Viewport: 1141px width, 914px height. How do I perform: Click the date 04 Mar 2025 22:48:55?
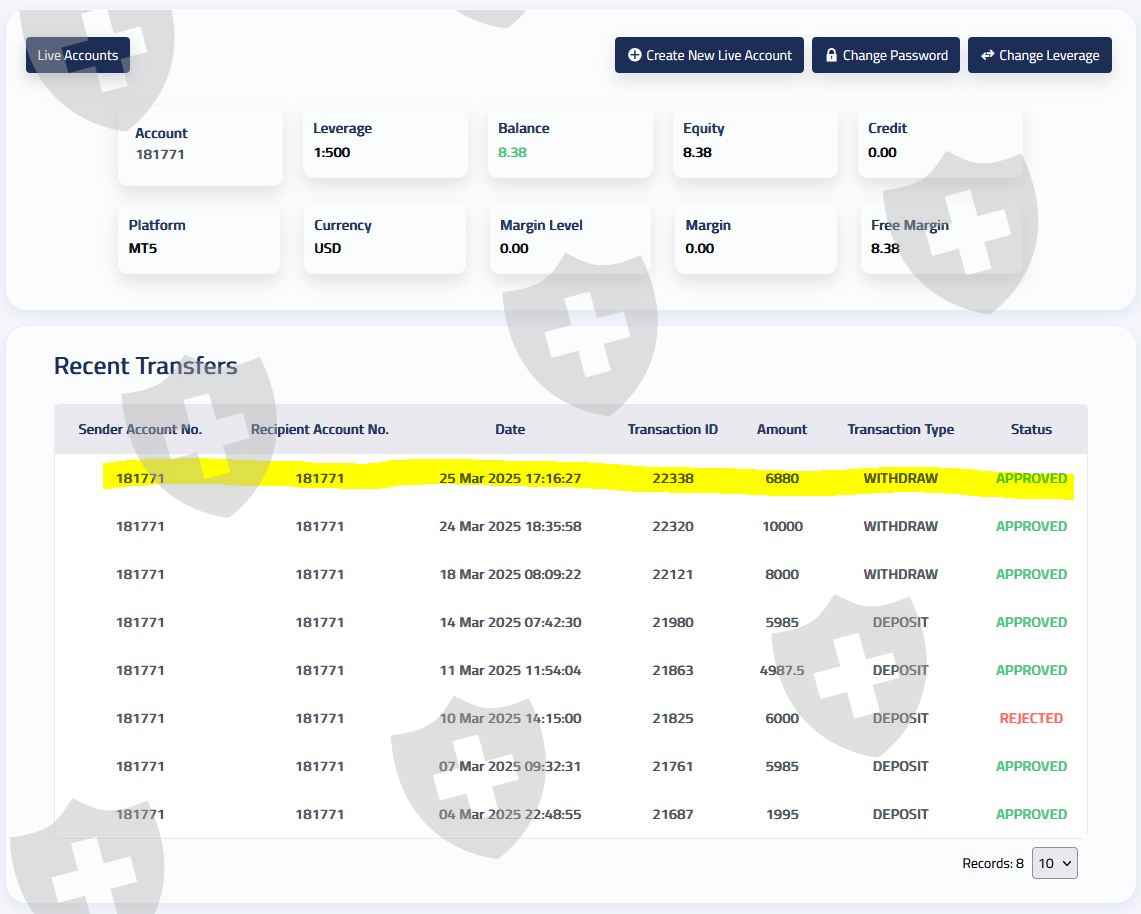[510, 814]
